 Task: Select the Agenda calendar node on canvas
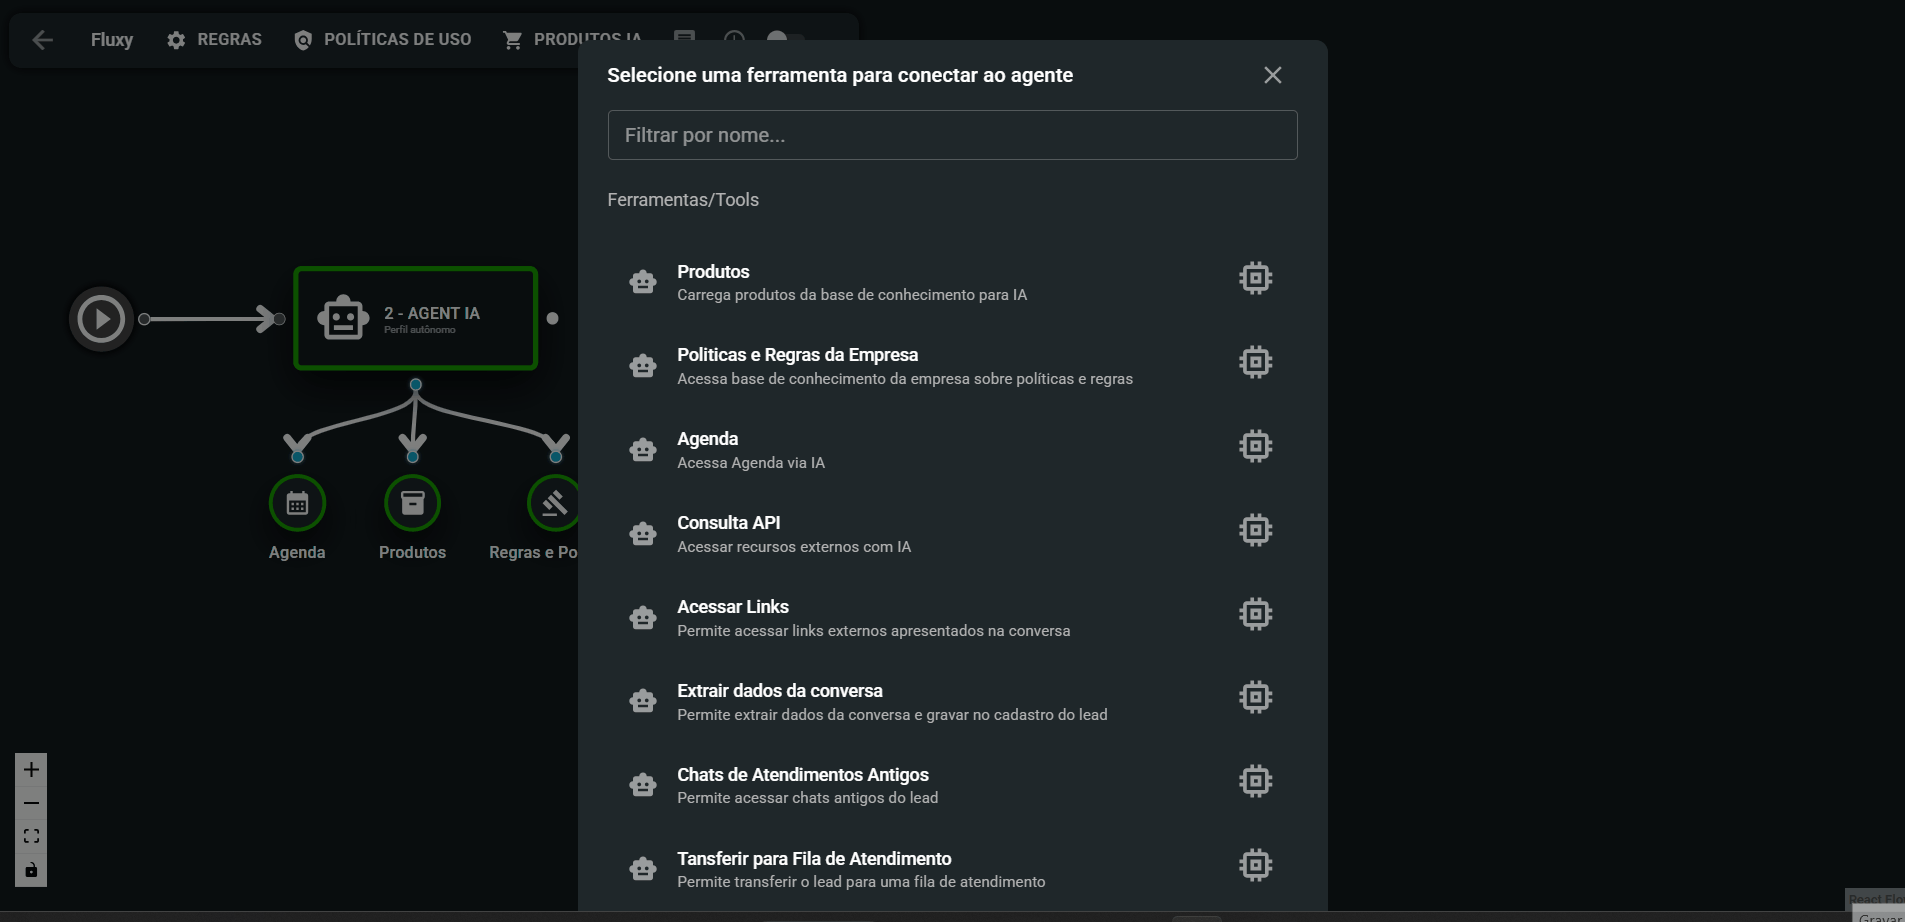pos(297,503)
